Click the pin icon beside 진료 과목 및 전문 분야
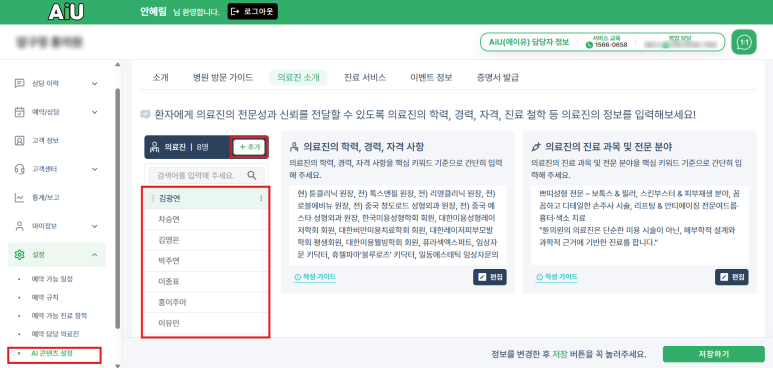This screenshot has height=368, width=773. [536, 147]
